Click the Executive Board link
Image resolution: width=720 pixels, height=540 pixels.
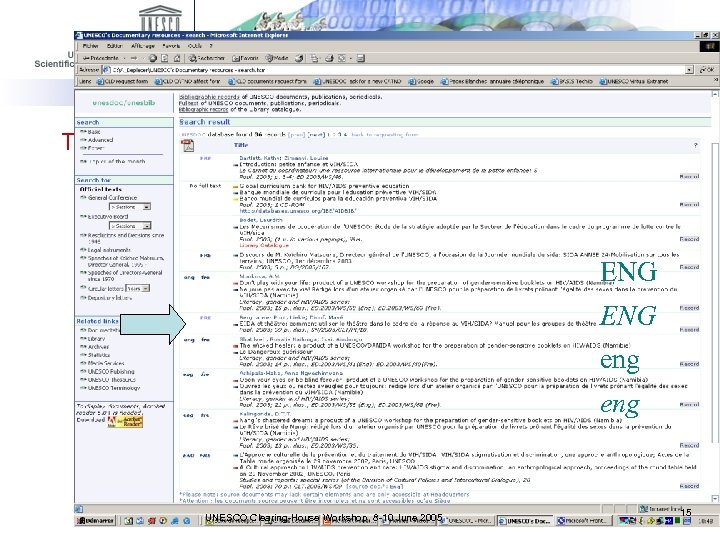pos(108,216)
